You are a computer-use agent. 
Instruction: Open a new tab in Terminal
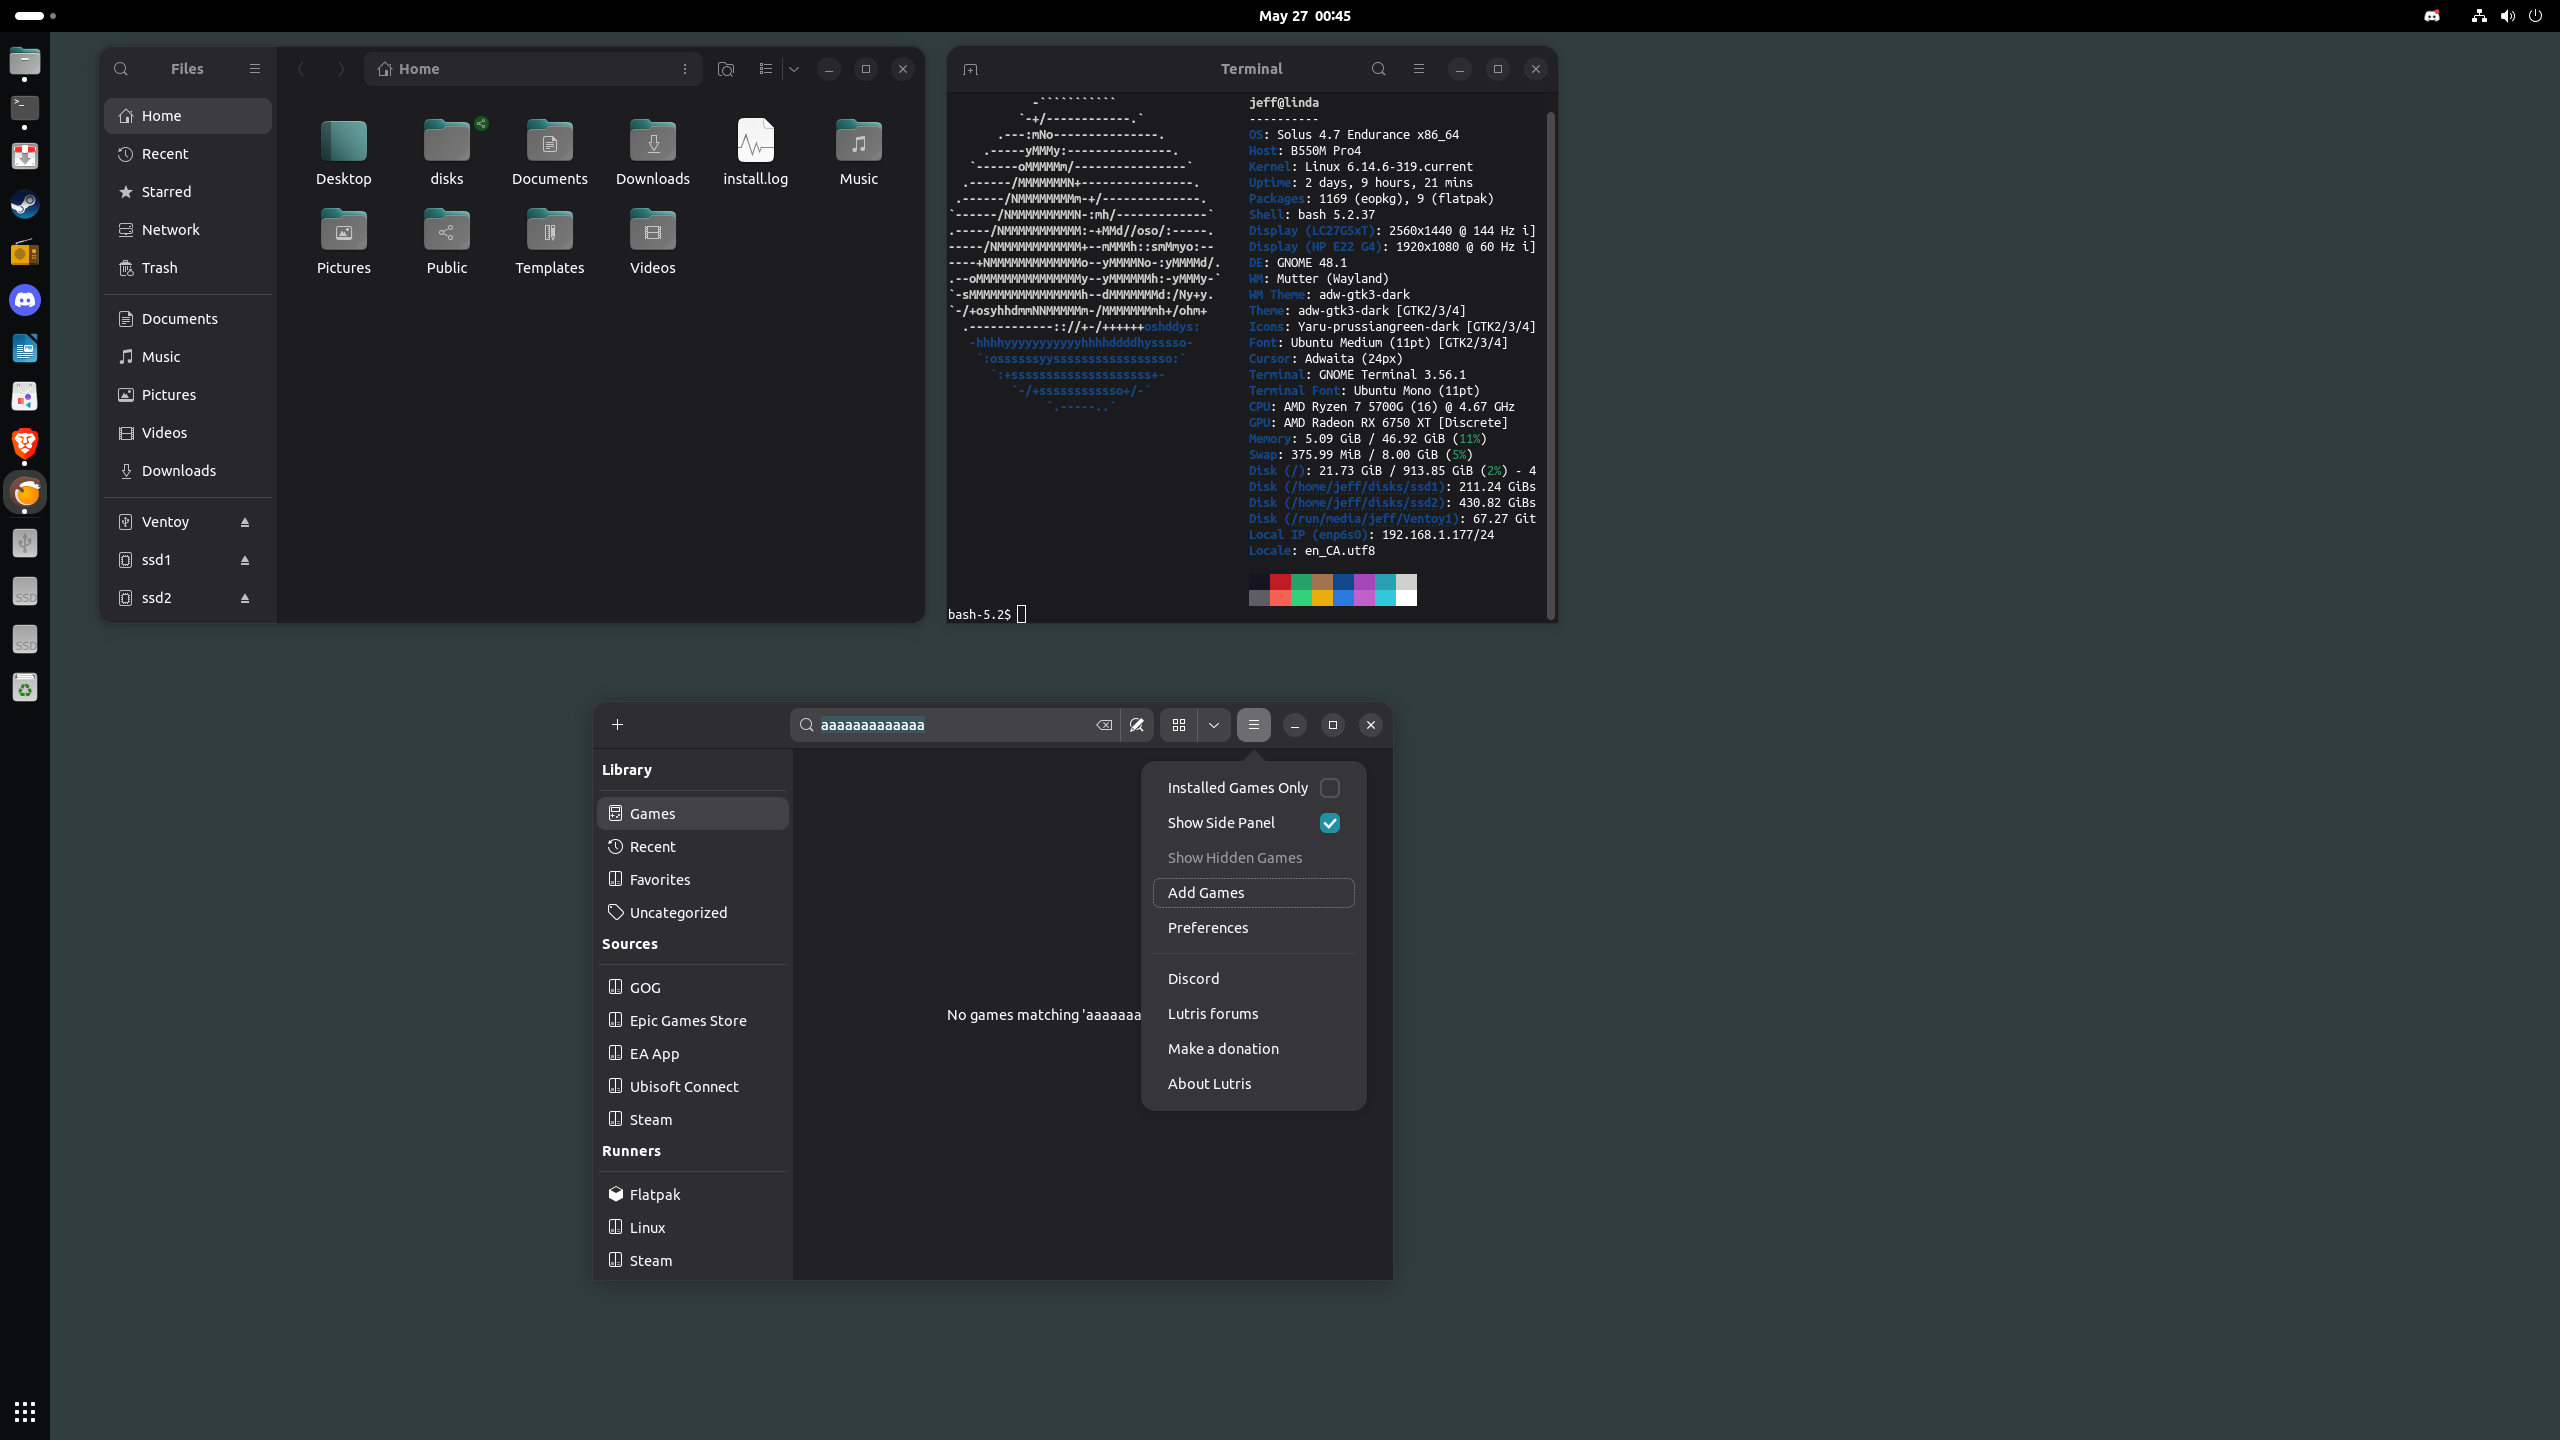pos(970,69)
